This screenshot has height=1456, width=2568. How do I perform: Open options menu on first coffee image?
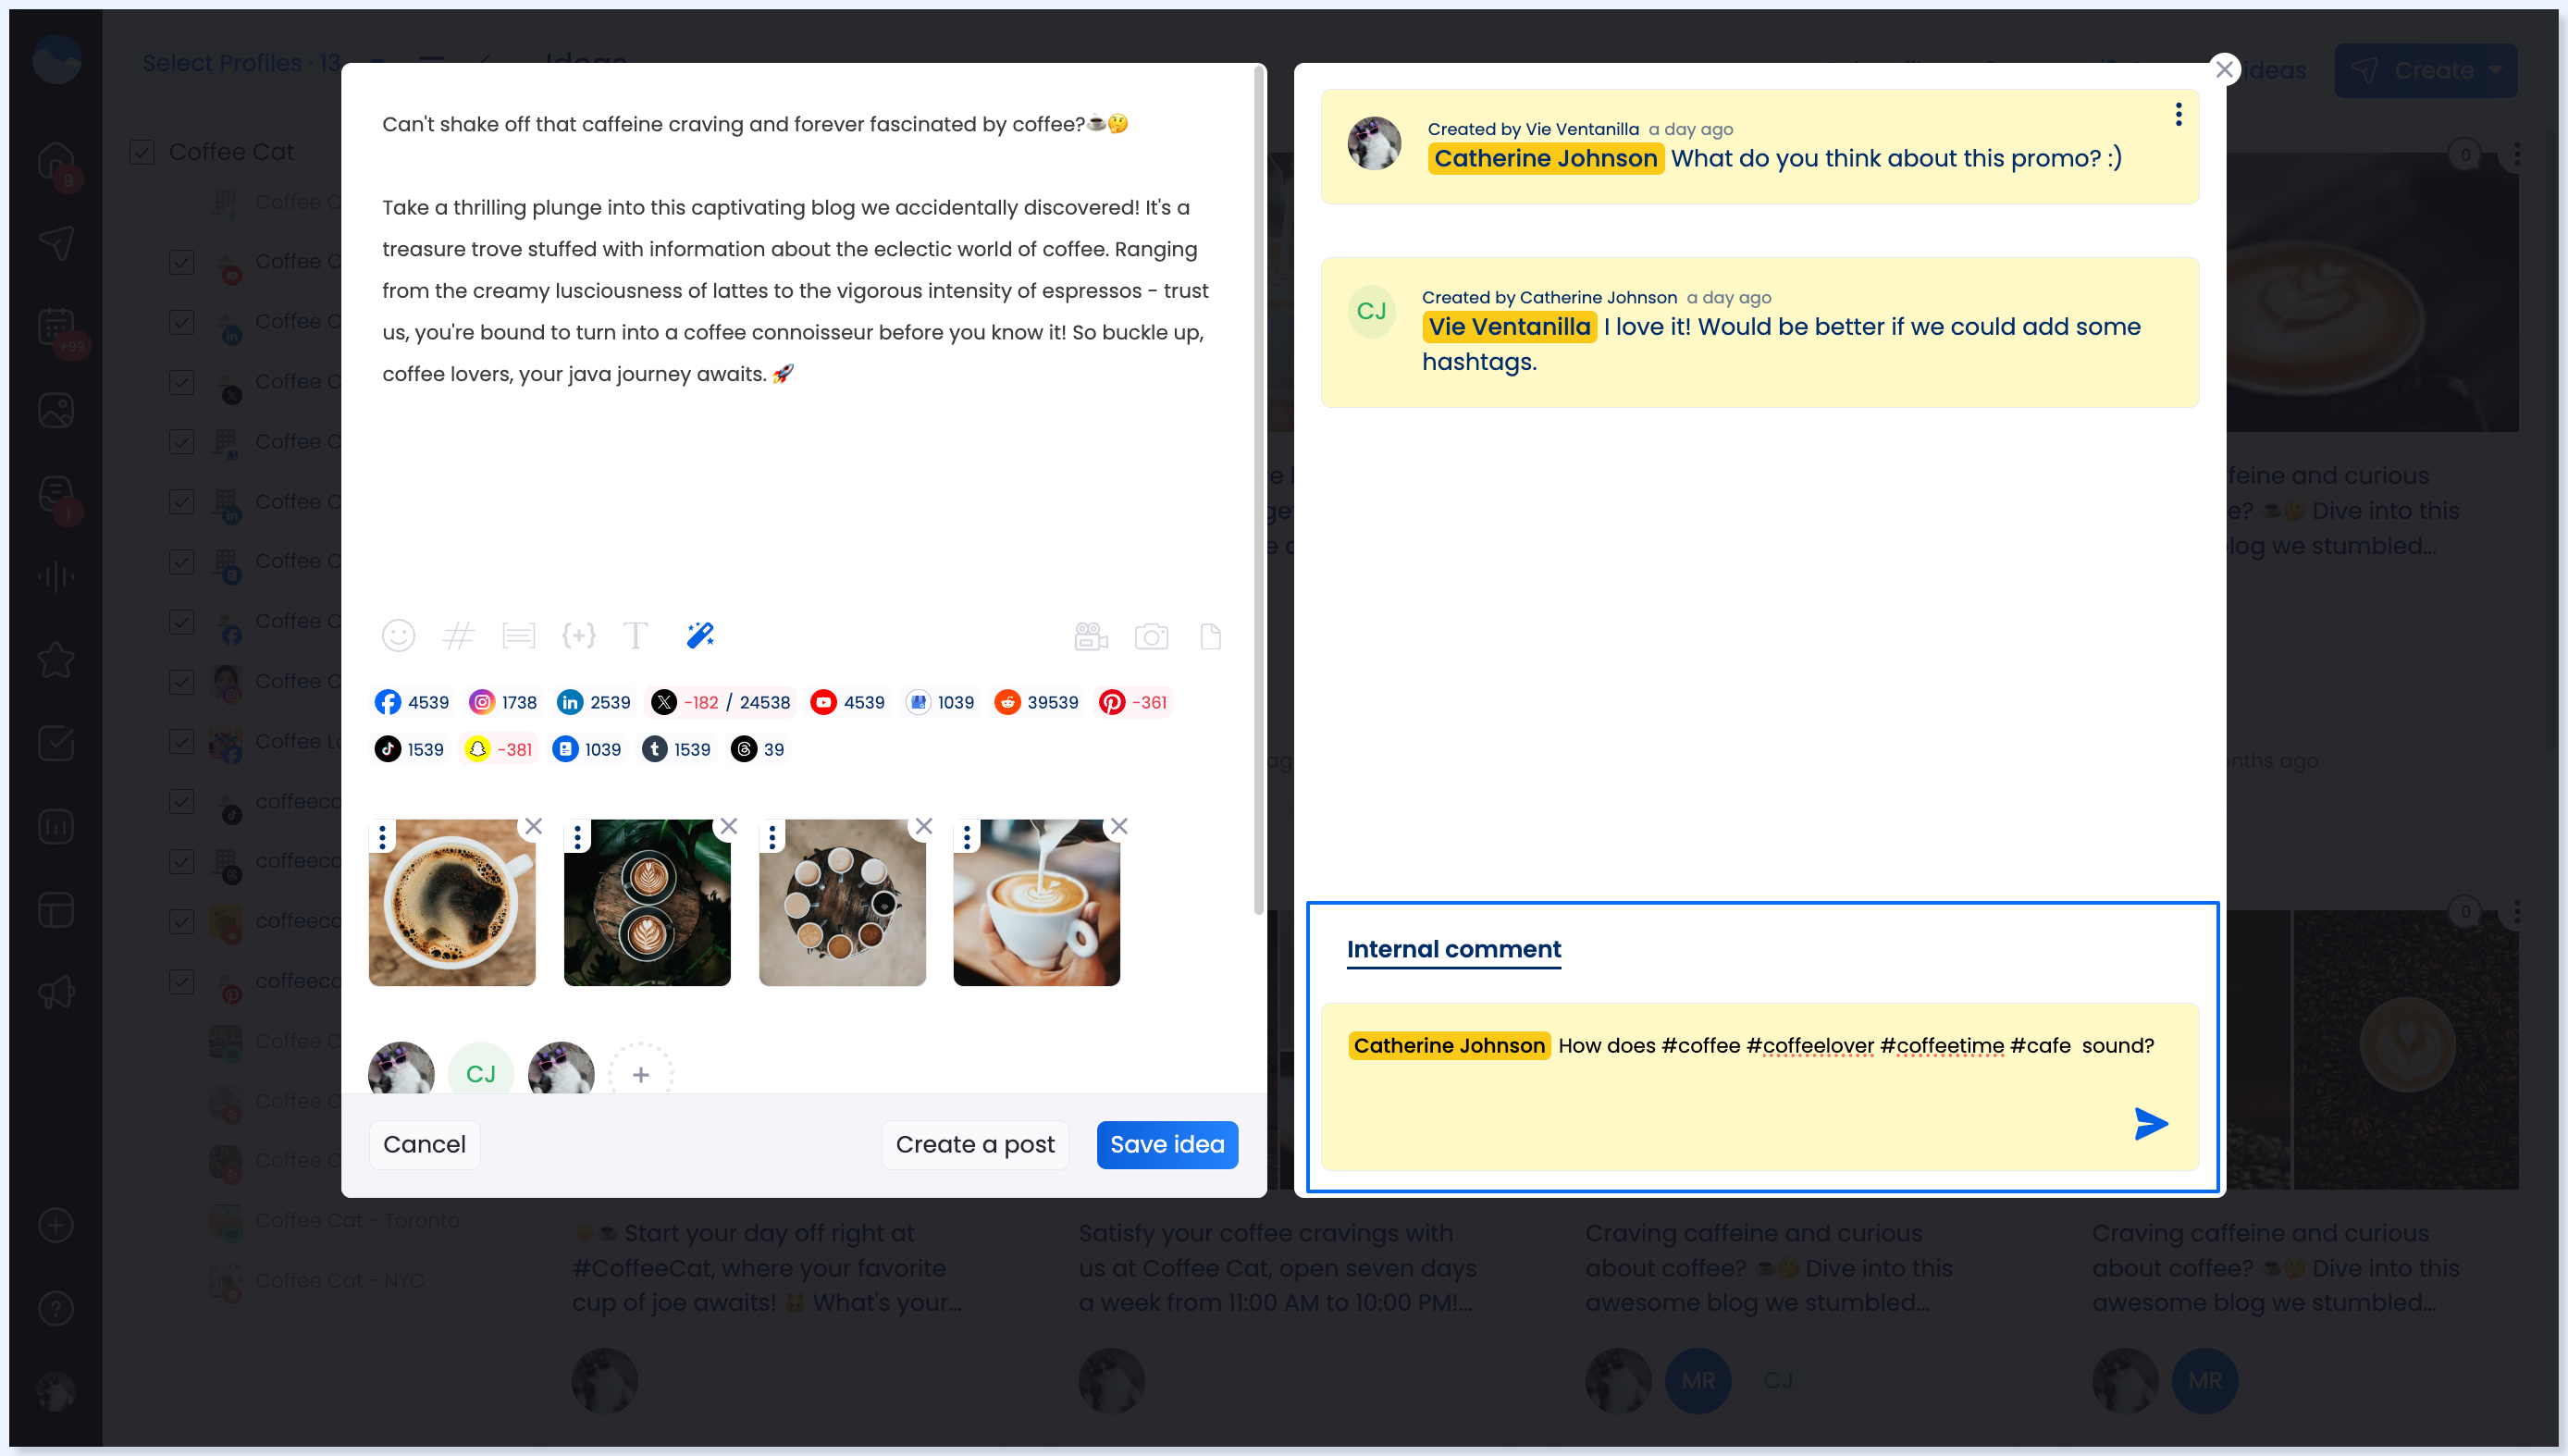(x=382, y=837)
